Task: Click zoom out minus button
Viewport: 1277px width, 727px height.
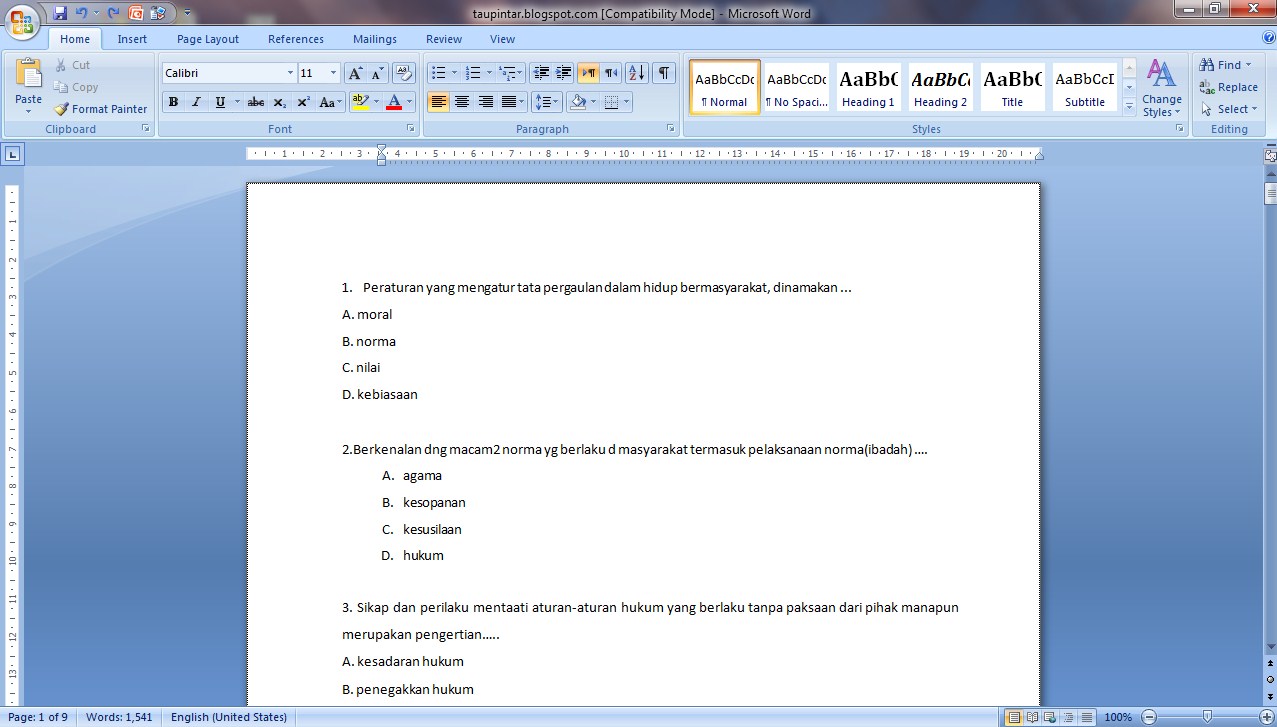Action: pyautogui.click(x=1149, y=717)
